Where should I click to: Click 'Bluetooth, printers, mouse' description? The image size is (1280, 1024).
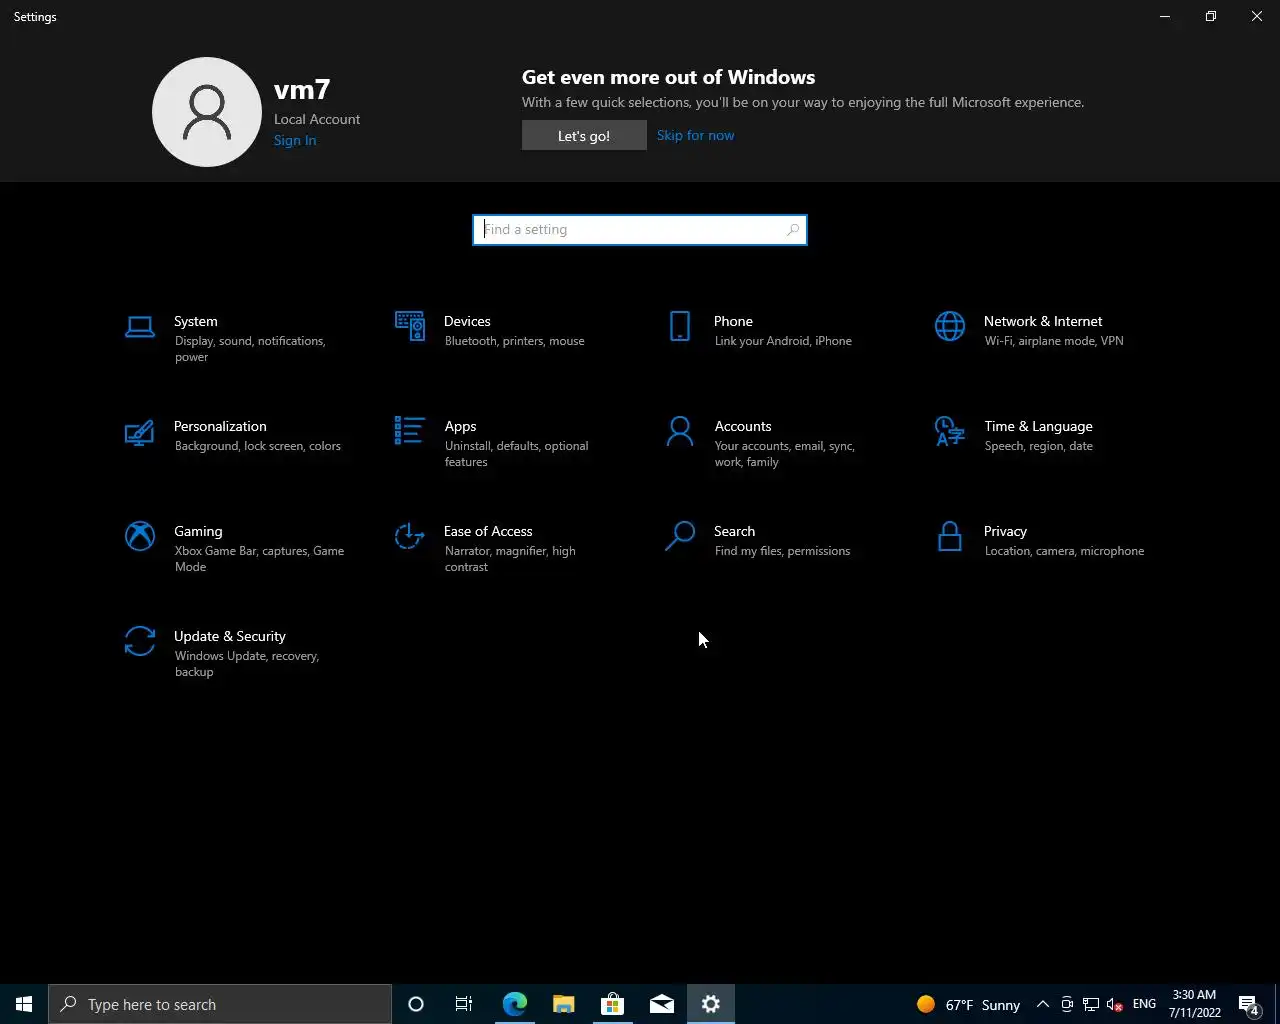pyautogui.click(x=515, y=341)
